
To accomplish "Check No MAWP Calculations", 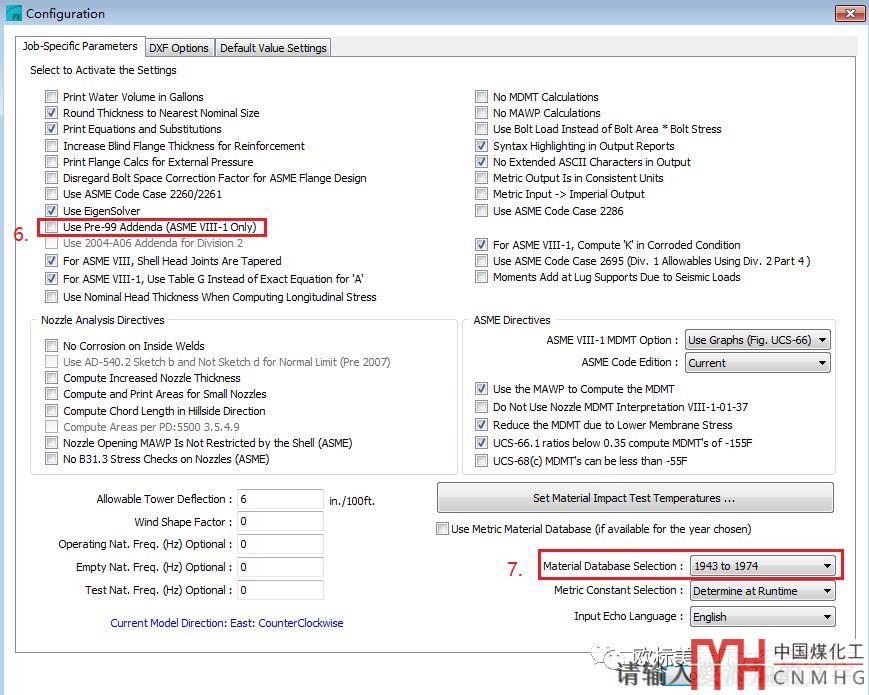I will coord(482,113).
